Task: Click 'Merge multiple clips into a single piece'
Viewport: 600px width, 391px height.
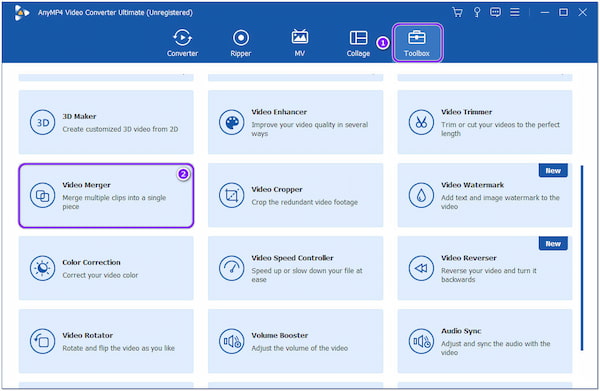Action: click(x=114, y=202)
